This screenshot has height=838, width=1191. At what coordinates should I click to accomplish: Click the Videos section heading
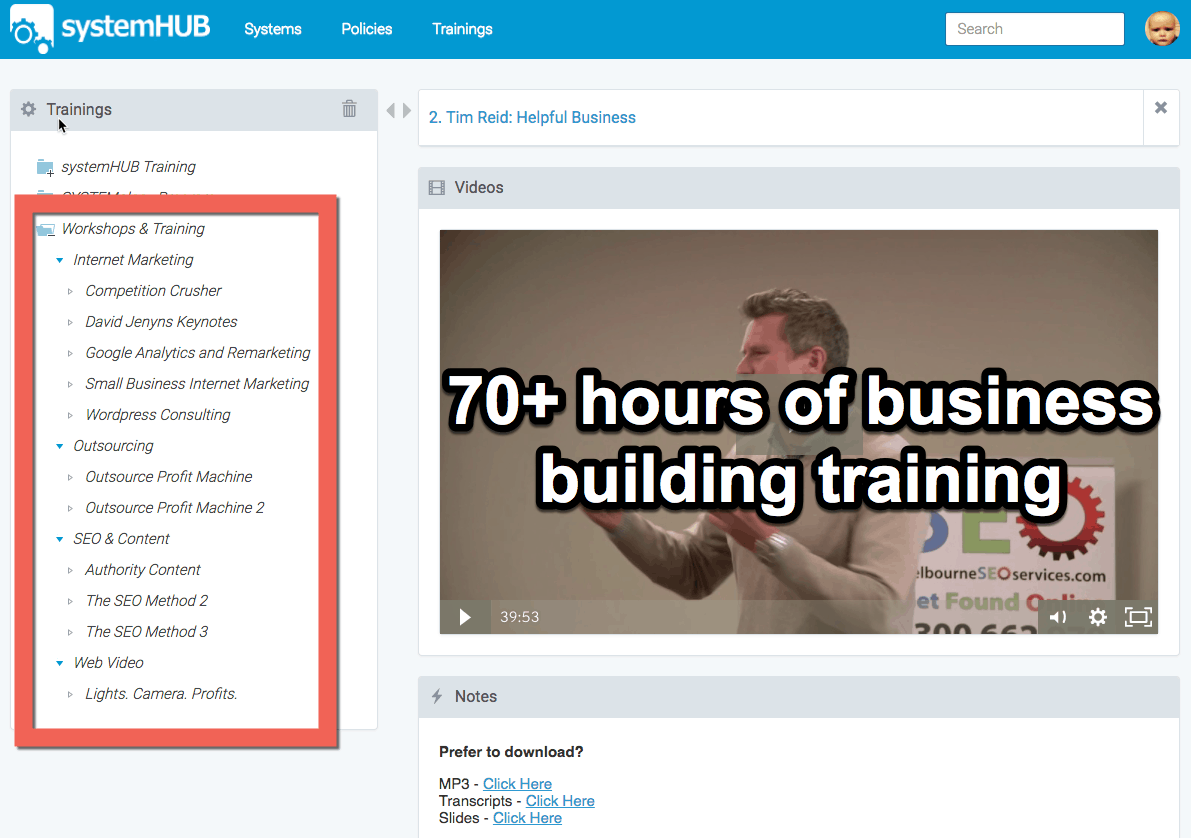479,188
